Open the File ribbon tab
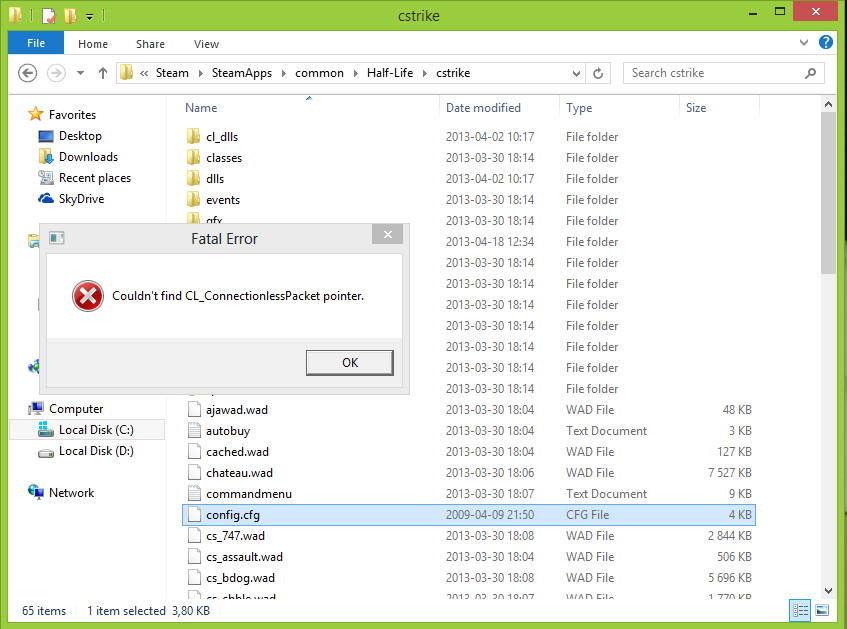 pyautogui.click(x=36, y=43)
